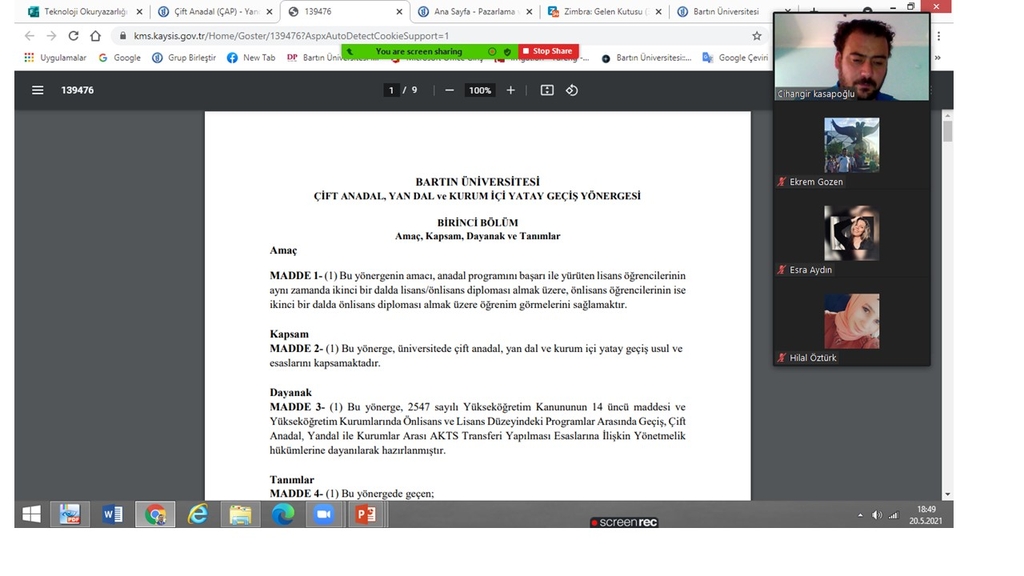Image resolution: width=1024 pixels, height=576 pixels.
Task: Zoom in the PDF document
Action: (511, 90)
